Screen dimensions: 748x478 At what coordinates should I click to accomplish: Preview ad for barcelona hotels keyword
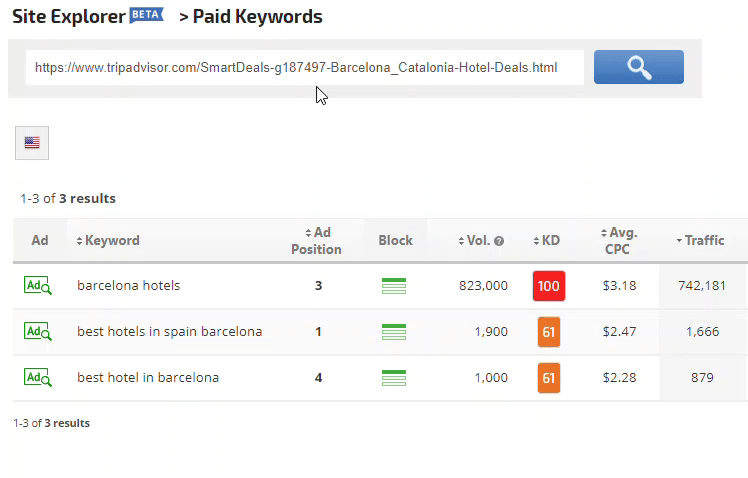click(x=38, y=286)
